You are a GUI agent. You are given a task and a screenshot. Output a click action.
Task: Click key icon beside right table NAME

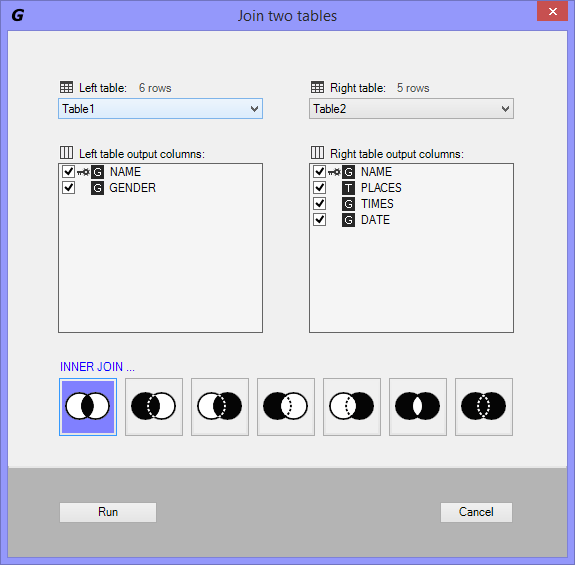coord(334,172)
